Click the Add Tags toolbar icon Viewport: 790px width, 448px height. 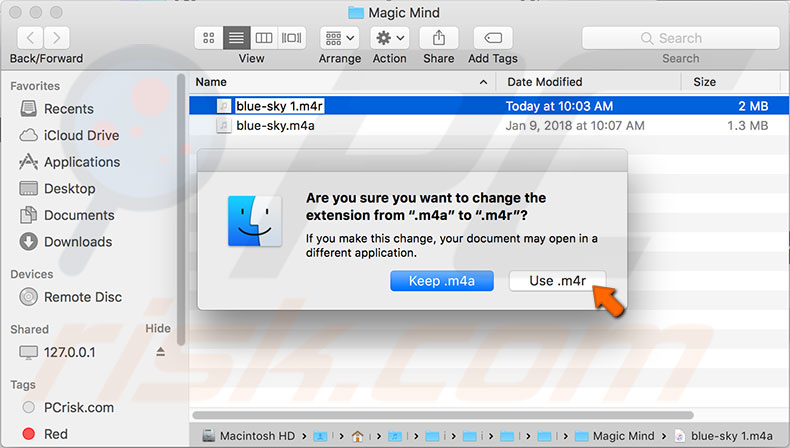(x=492, y=38)
